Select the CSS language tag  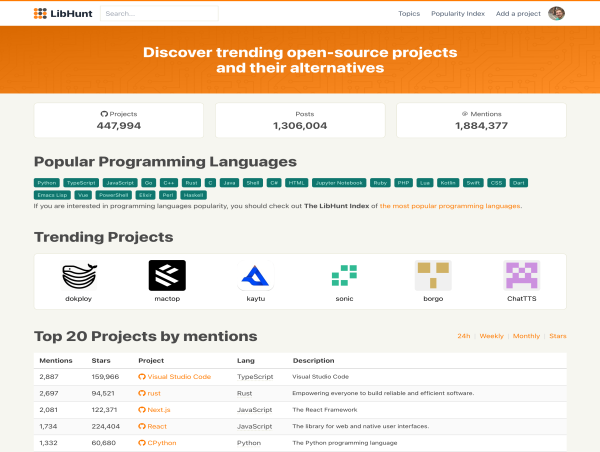497,183
